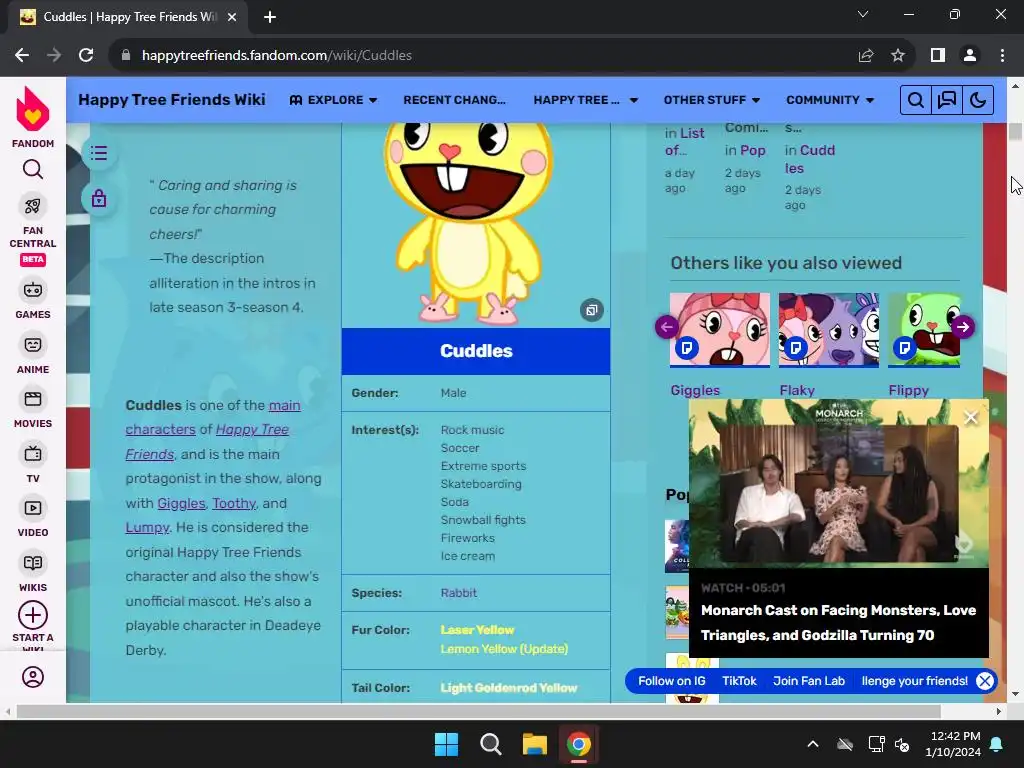Open the wiki Discuss chat icon
1024x768 pixels.
tap(946, 100)
